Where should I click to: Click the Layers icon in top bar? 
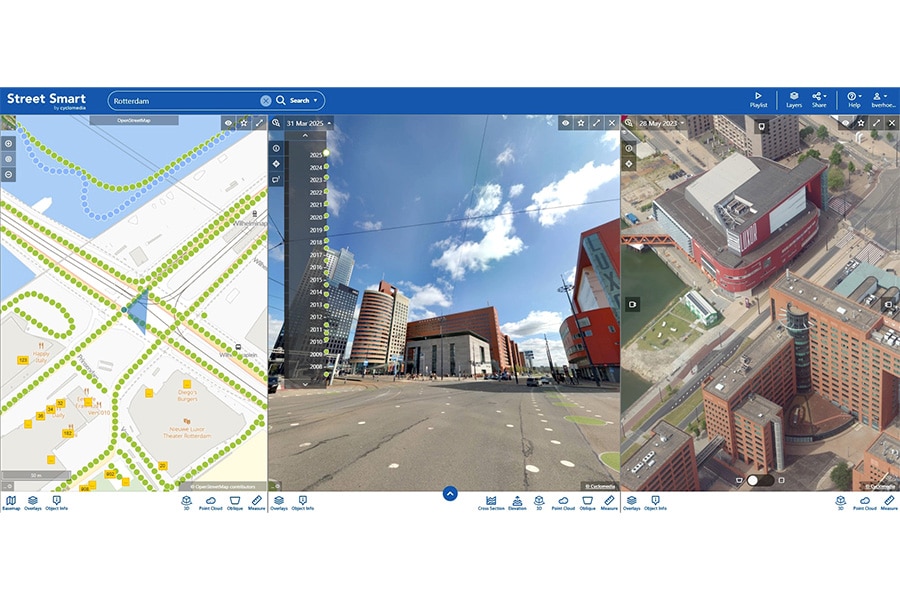[793, 98]
